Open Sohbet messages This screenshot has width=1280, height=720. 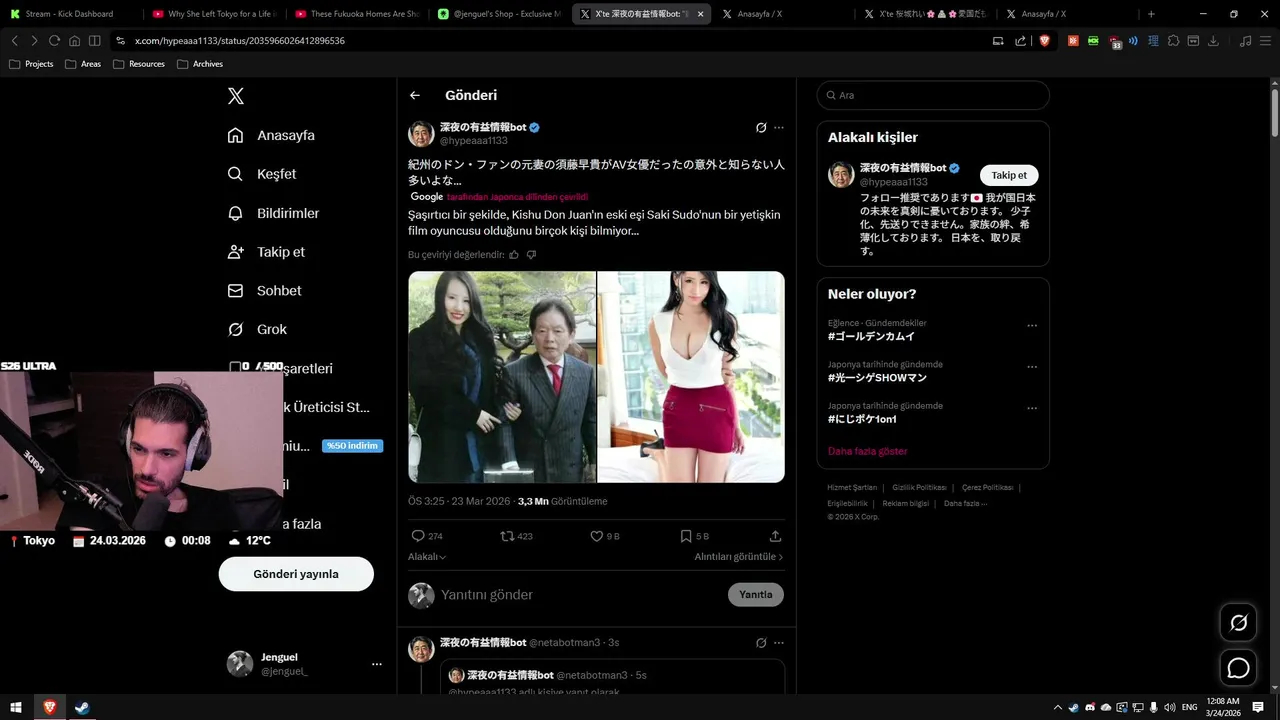pyautogui.click(x=264, y=291)
